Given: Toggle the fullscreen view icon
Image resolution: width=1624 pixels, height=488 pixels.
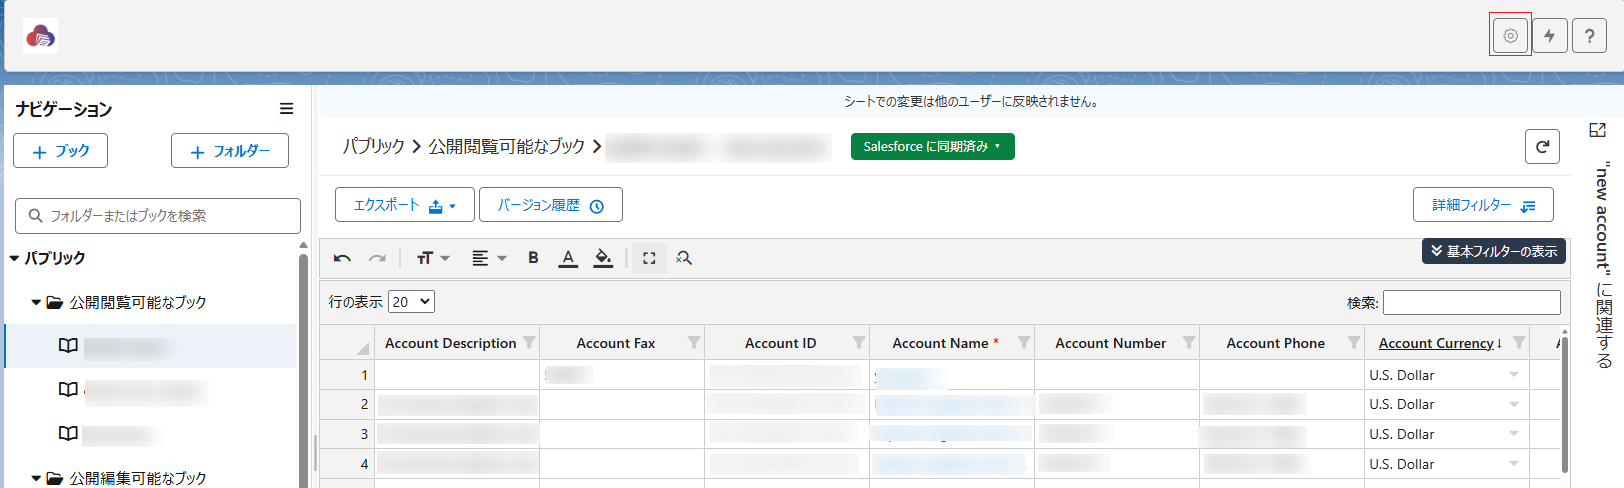Looking at the screenshot, I should (649, 258).
